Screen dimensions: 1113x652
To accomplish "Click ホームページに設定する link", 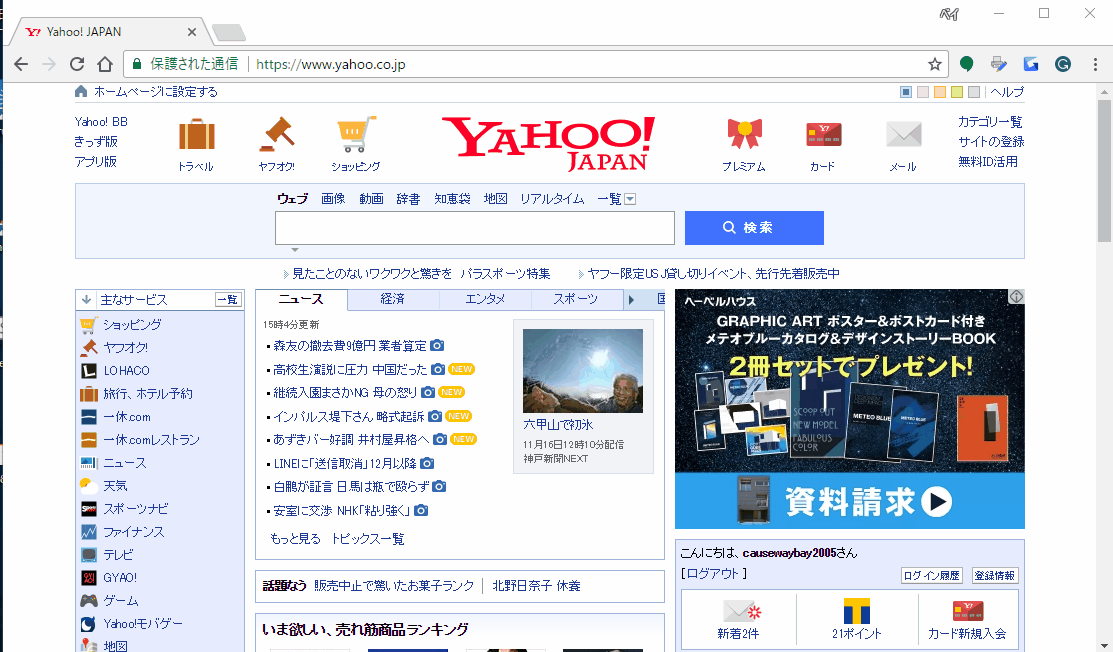I will [x=155, y=92].
